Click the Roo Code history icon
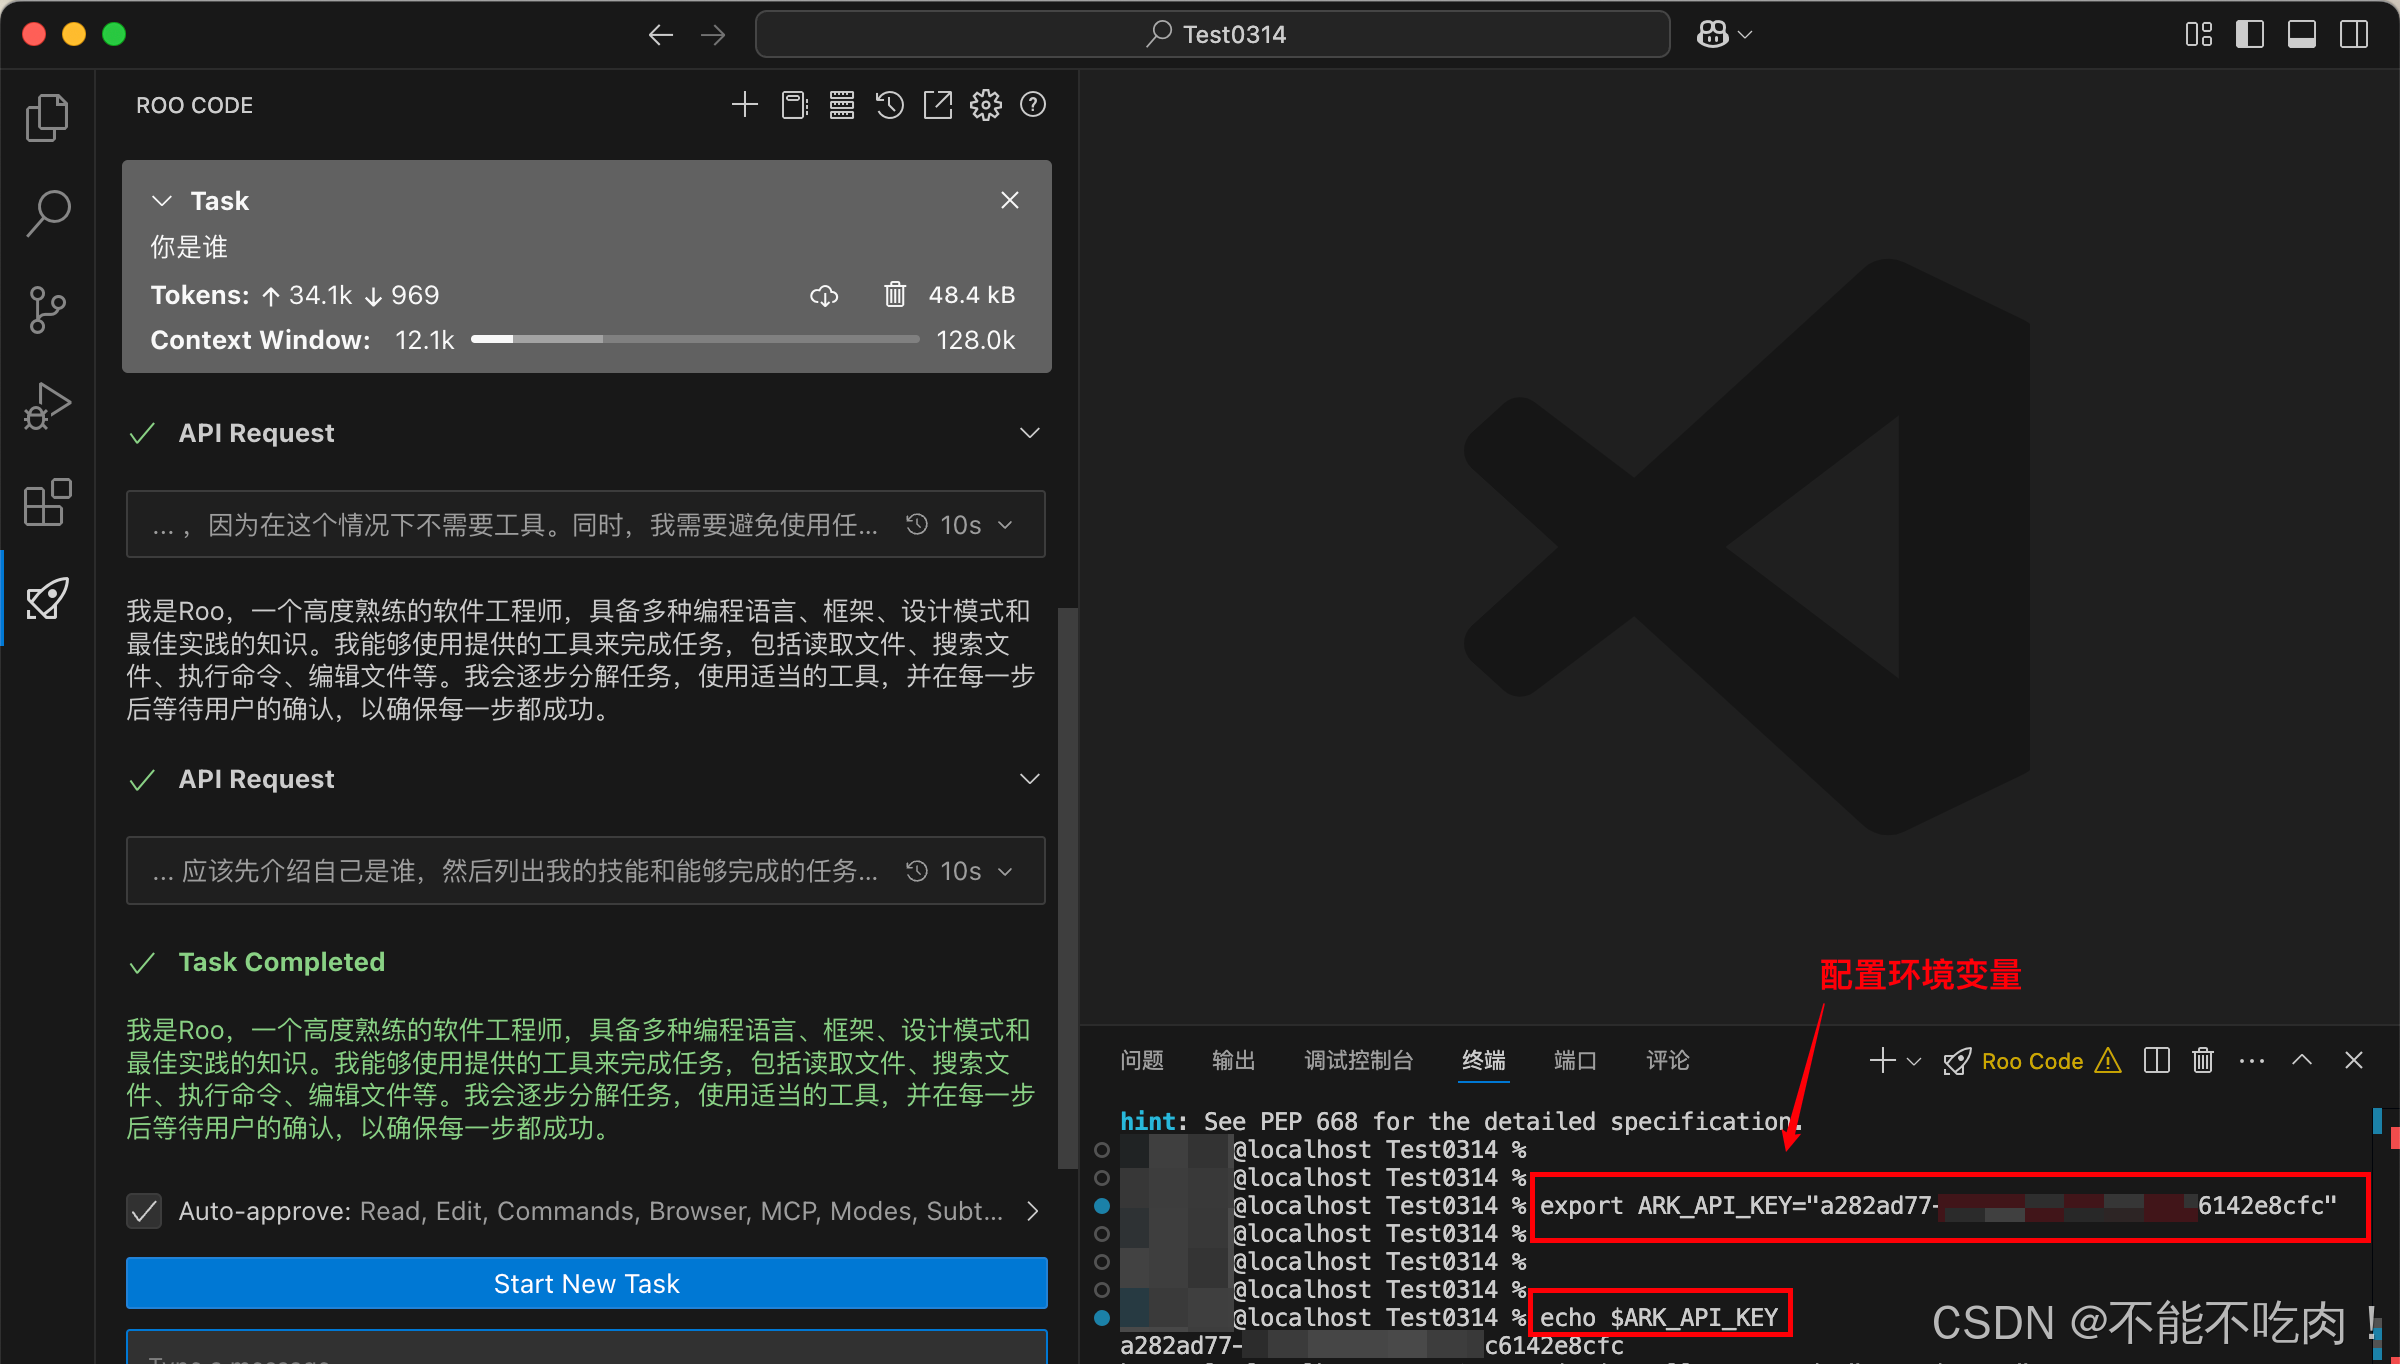Screen dimensions: 2400x1364 click(x=889, y=105)
